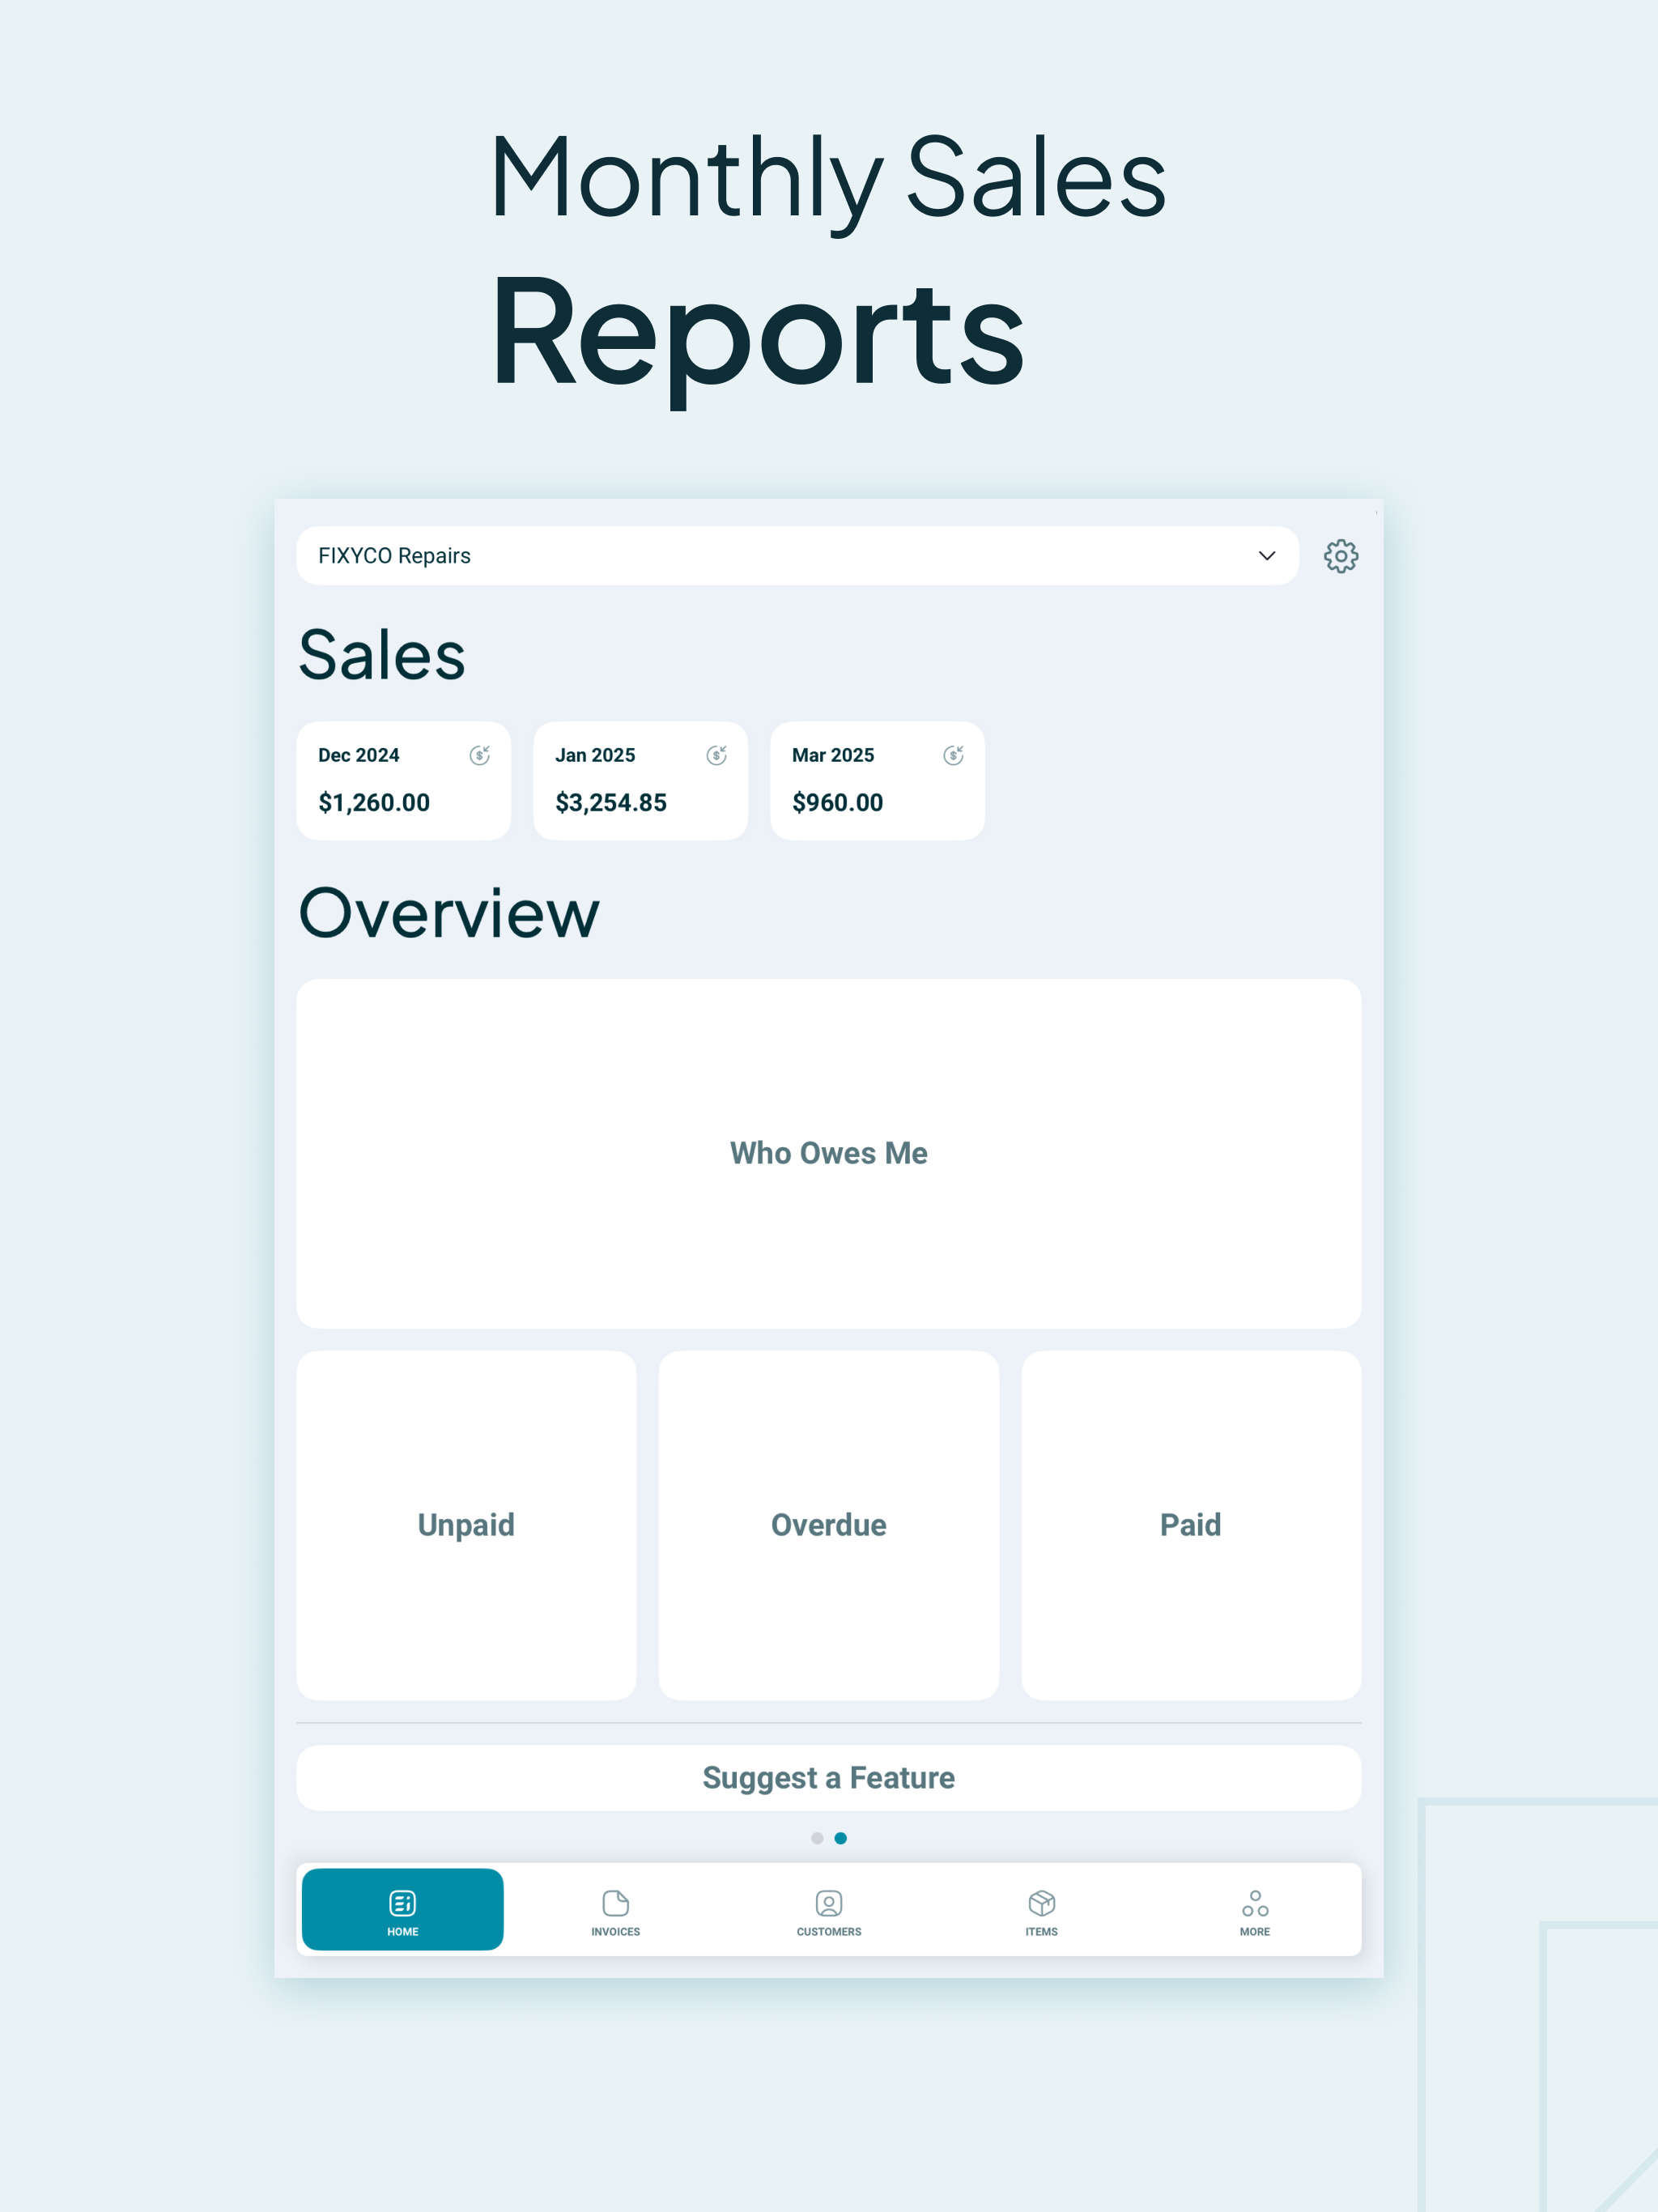Open the Who Owes Me card
This screenshot has width=1658, height=2212.
[x=828, y=1153]
